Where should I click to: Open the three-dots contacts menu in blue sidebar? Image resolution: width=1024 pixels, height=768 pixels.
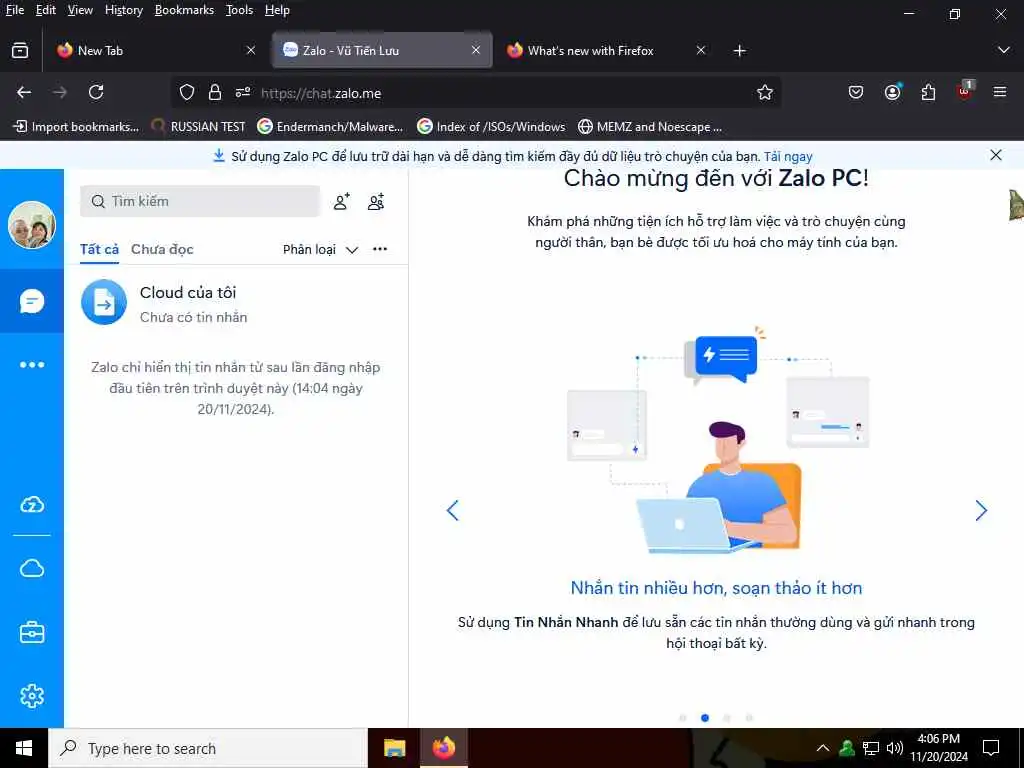pyautogui.click(x=31, y=364)
